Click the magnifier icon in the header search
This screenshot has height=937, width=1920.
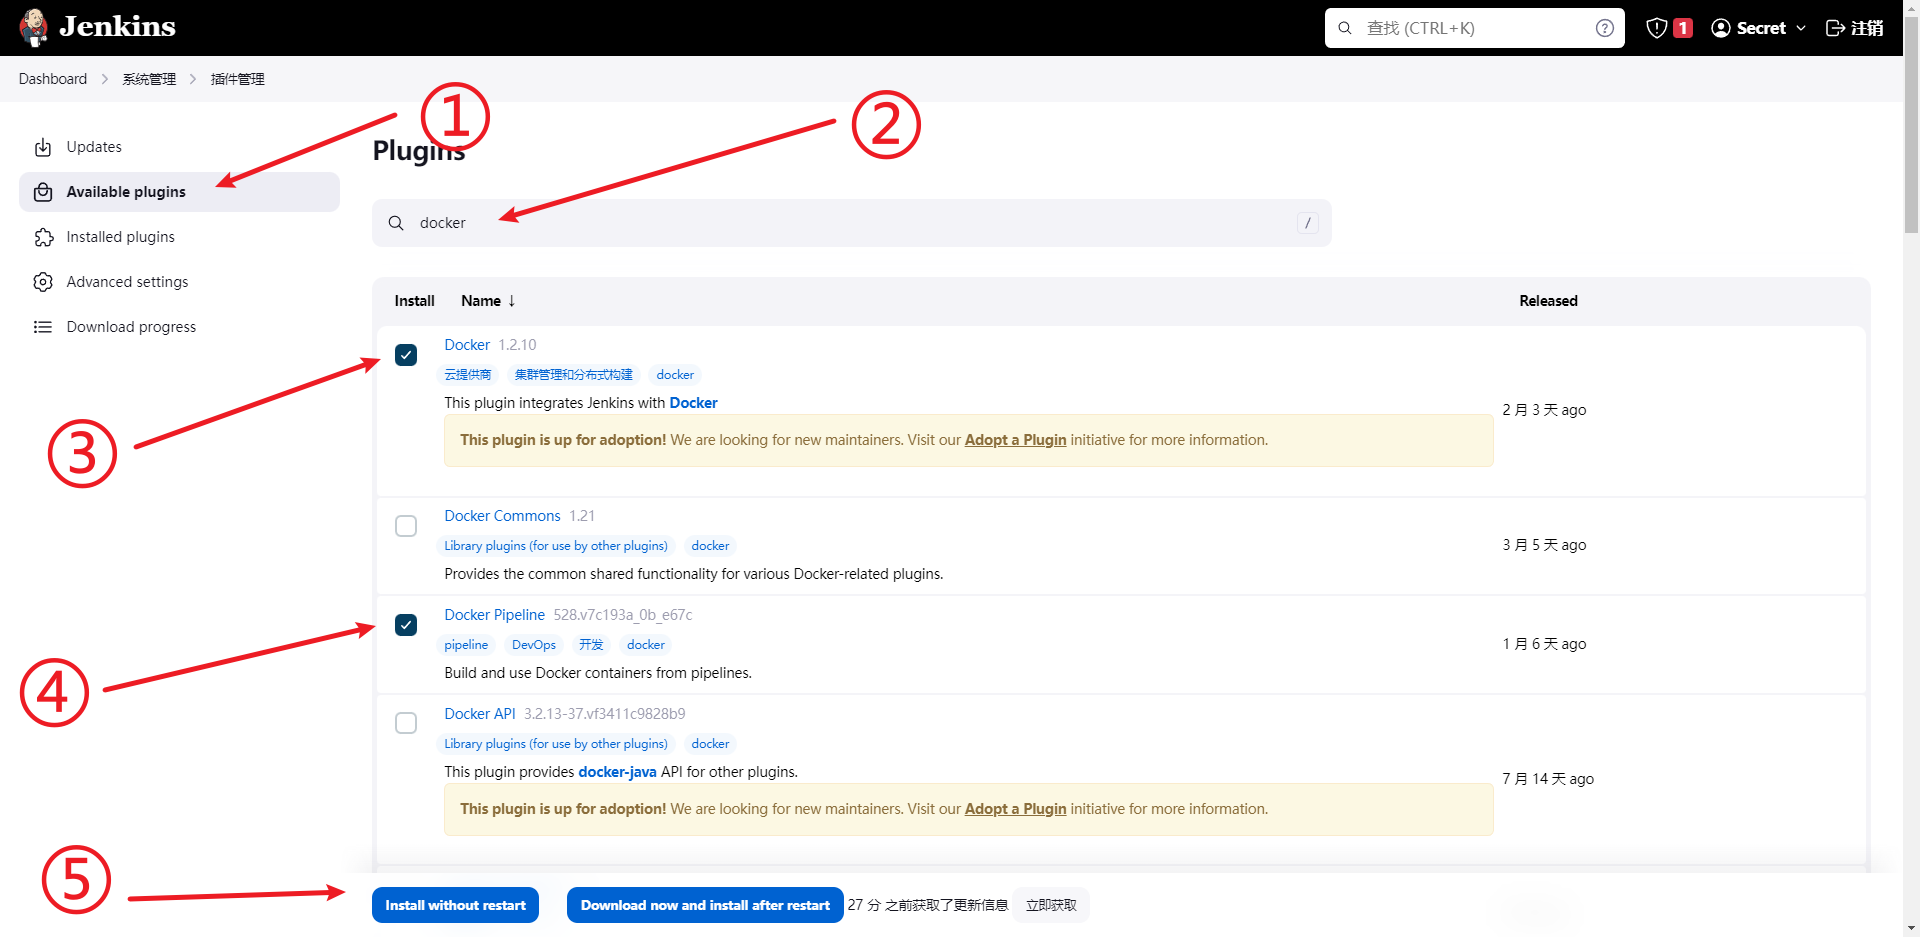[1345, 28]
